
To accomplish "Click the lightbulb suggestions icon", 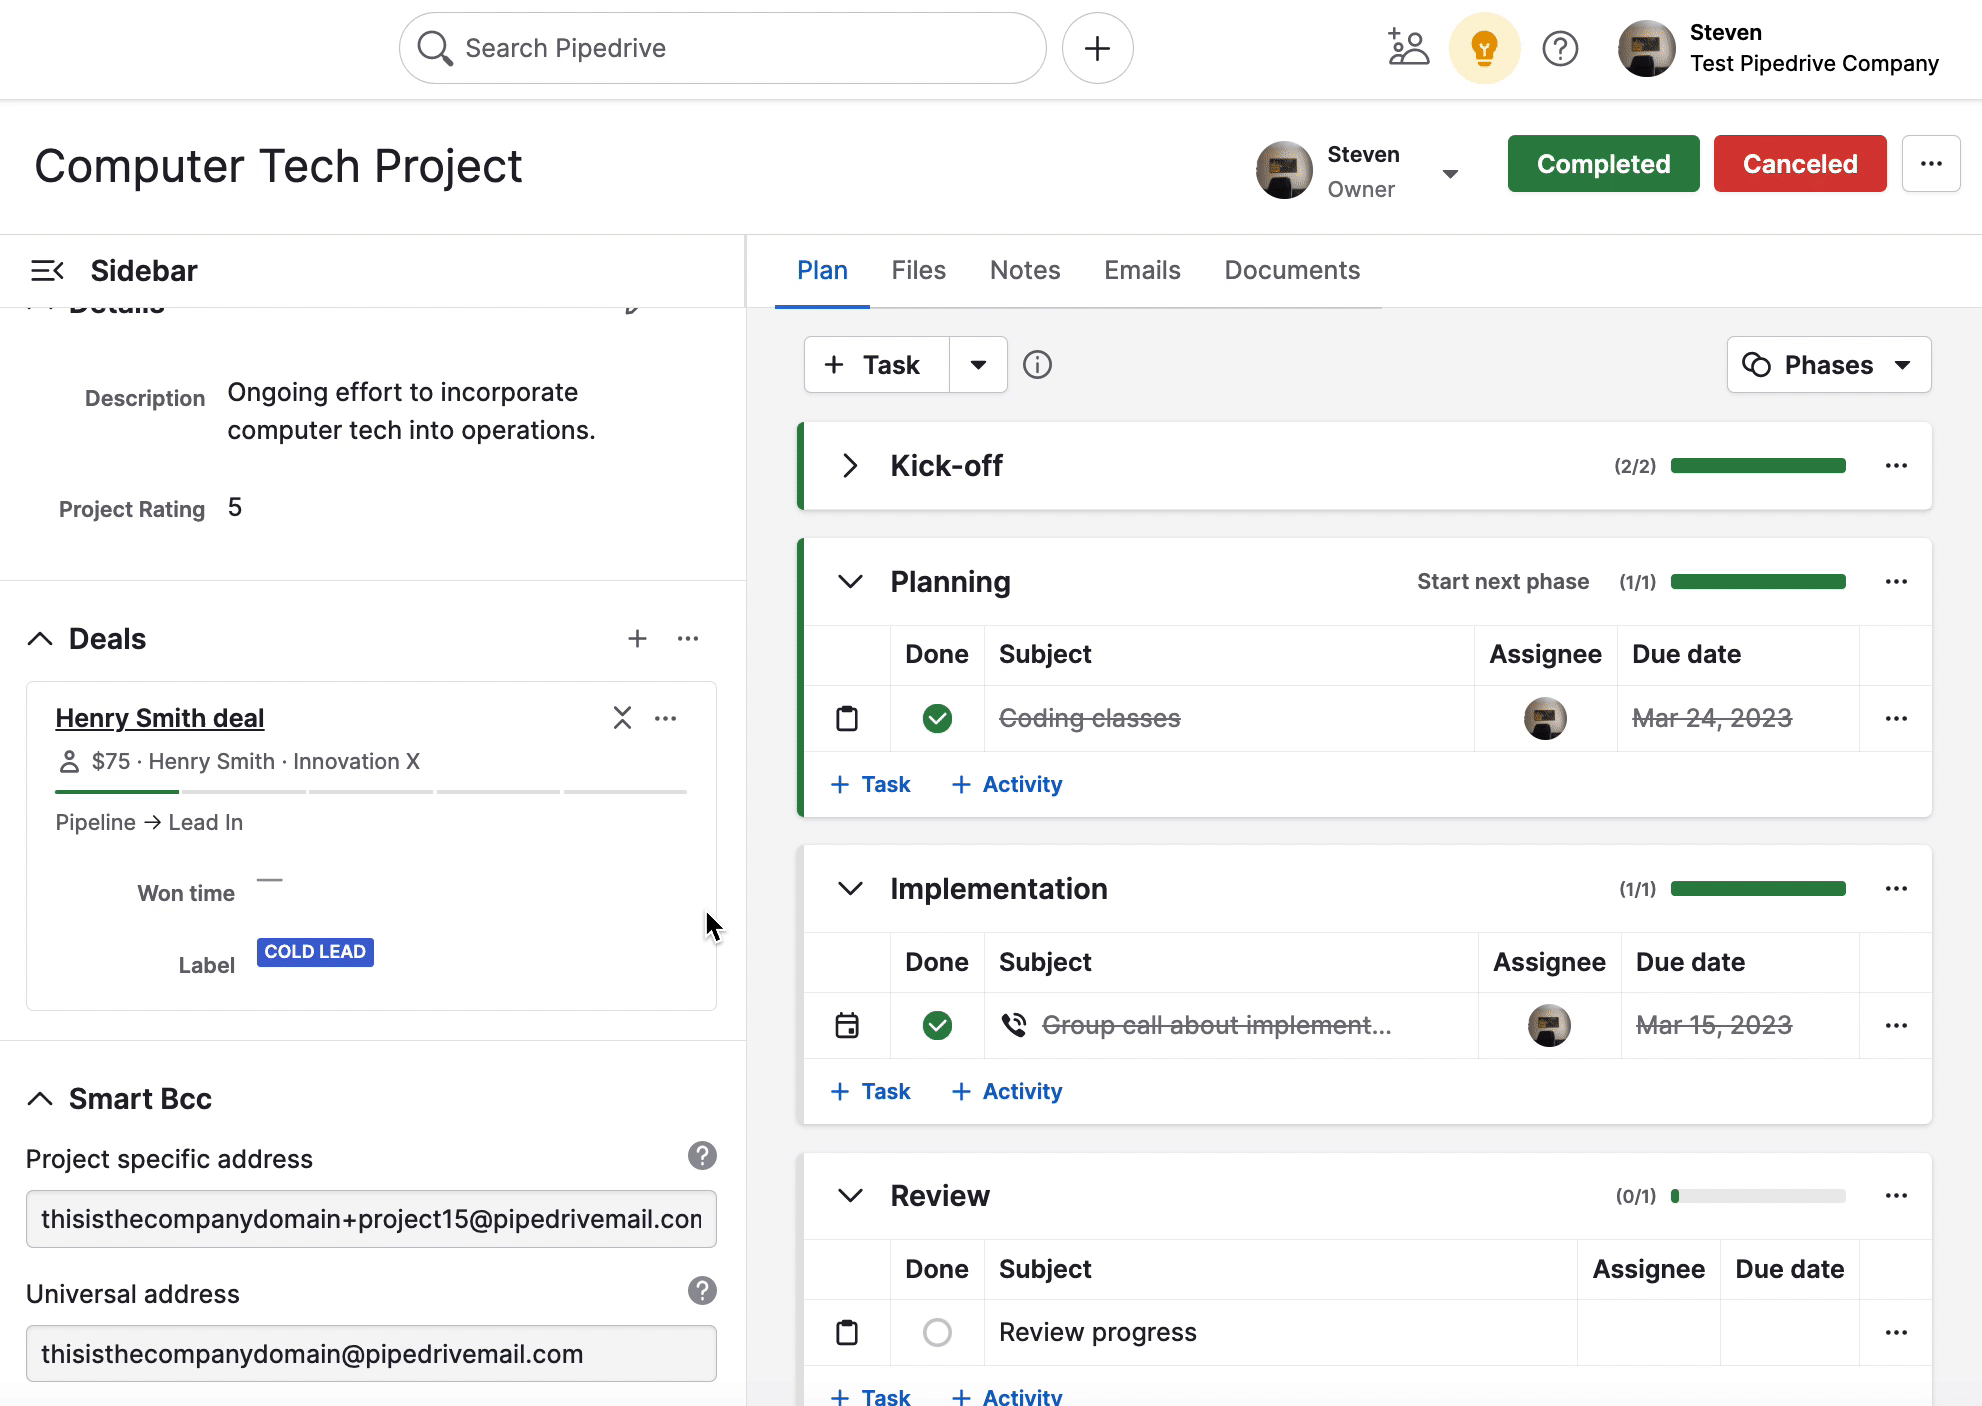I will click(1484, 47).
